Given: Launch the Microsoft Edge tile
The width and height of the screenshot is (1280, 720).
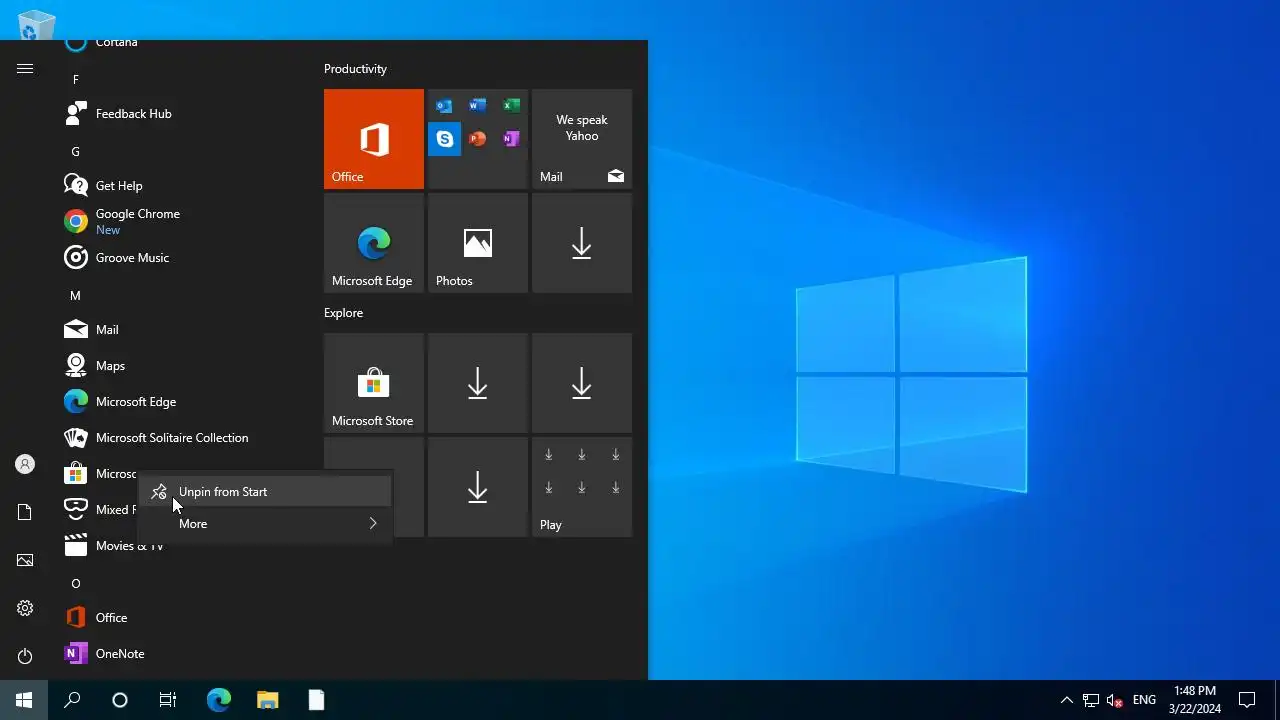Looking at the screenshot, I should (x=374, y=243).
